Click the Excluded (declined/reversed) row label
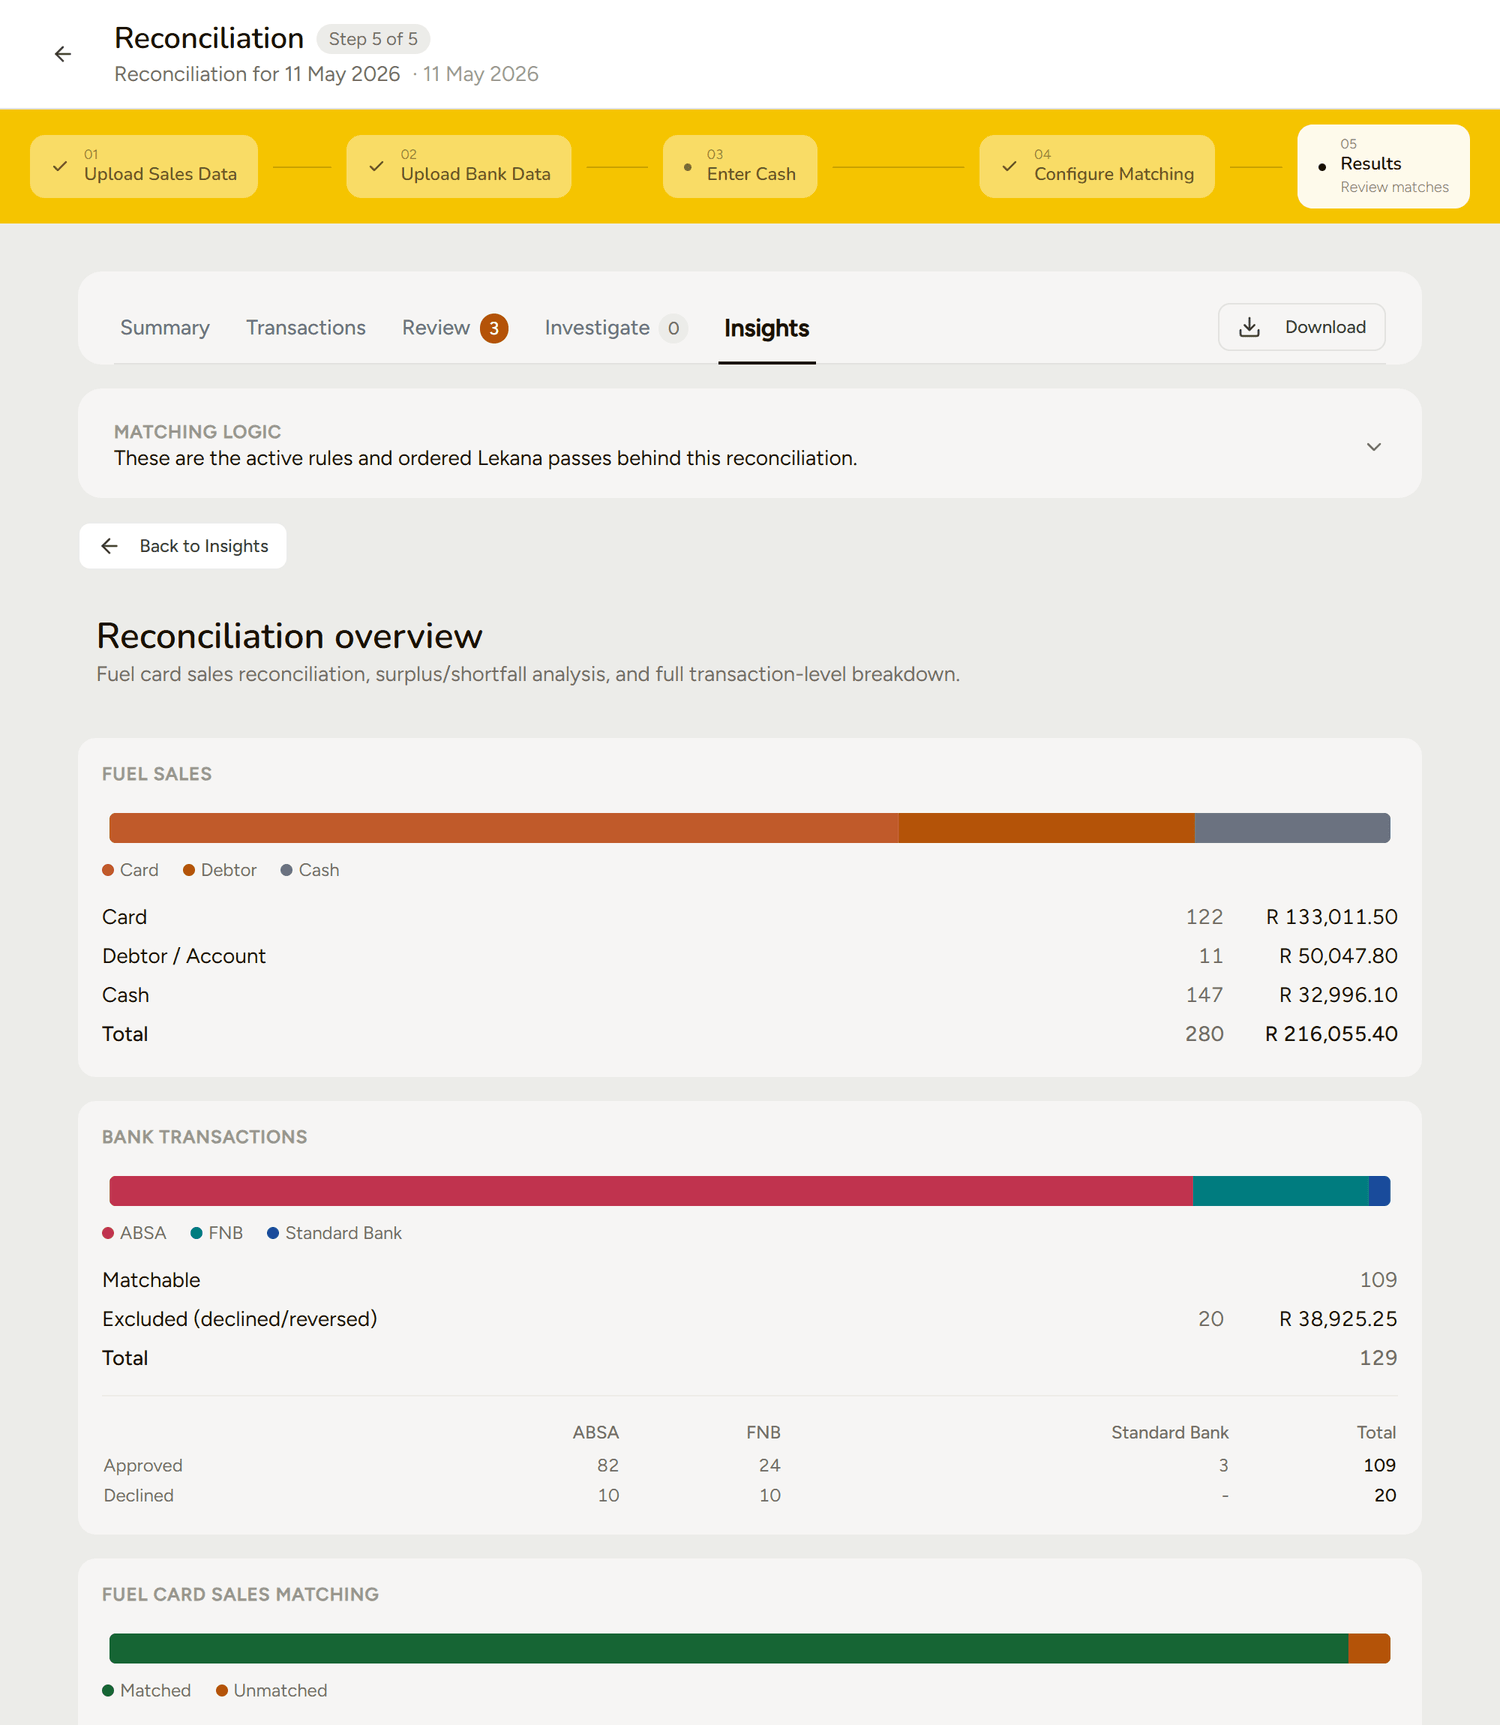This screenshot has width=1500, height=1725. (240, 1319)
